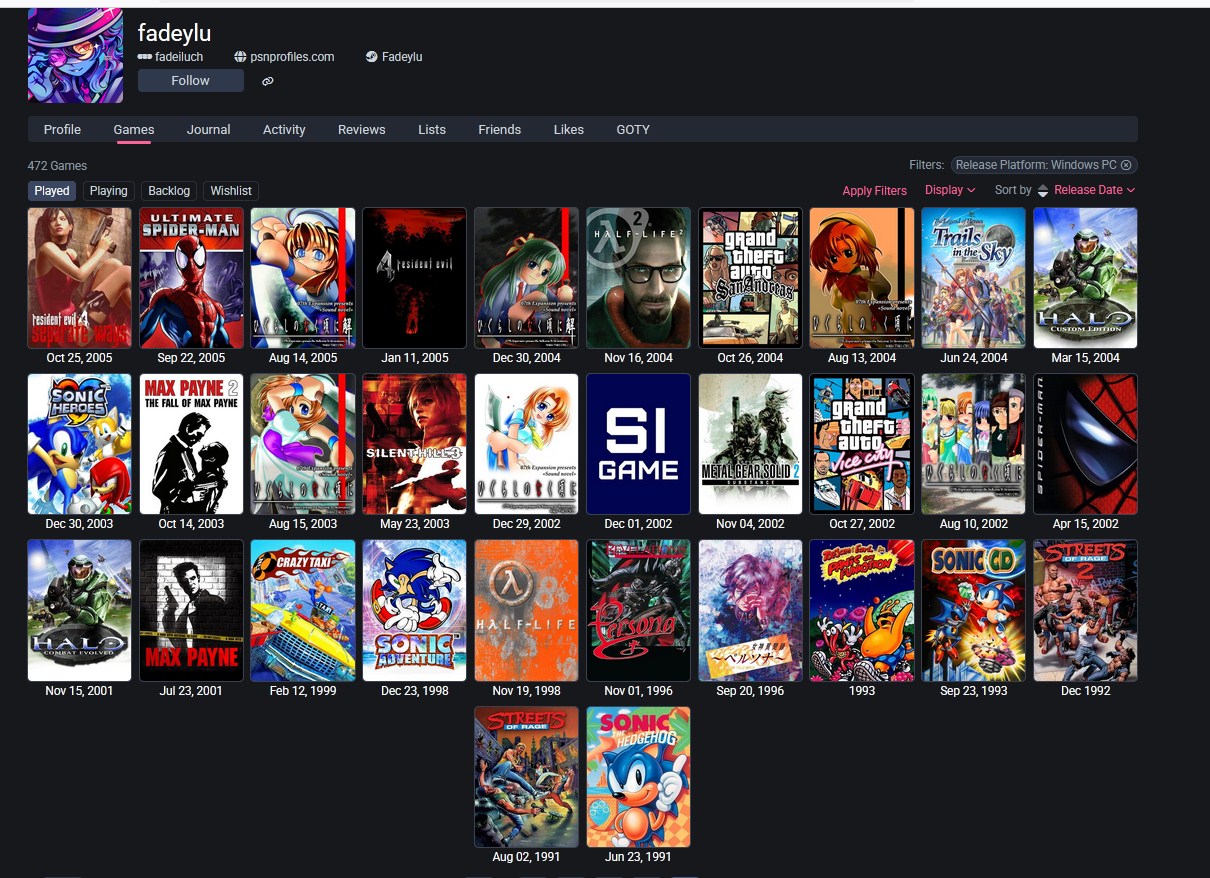The image size is (1210, 878).
Task: Open the GOTY tab
Action: 633,129
